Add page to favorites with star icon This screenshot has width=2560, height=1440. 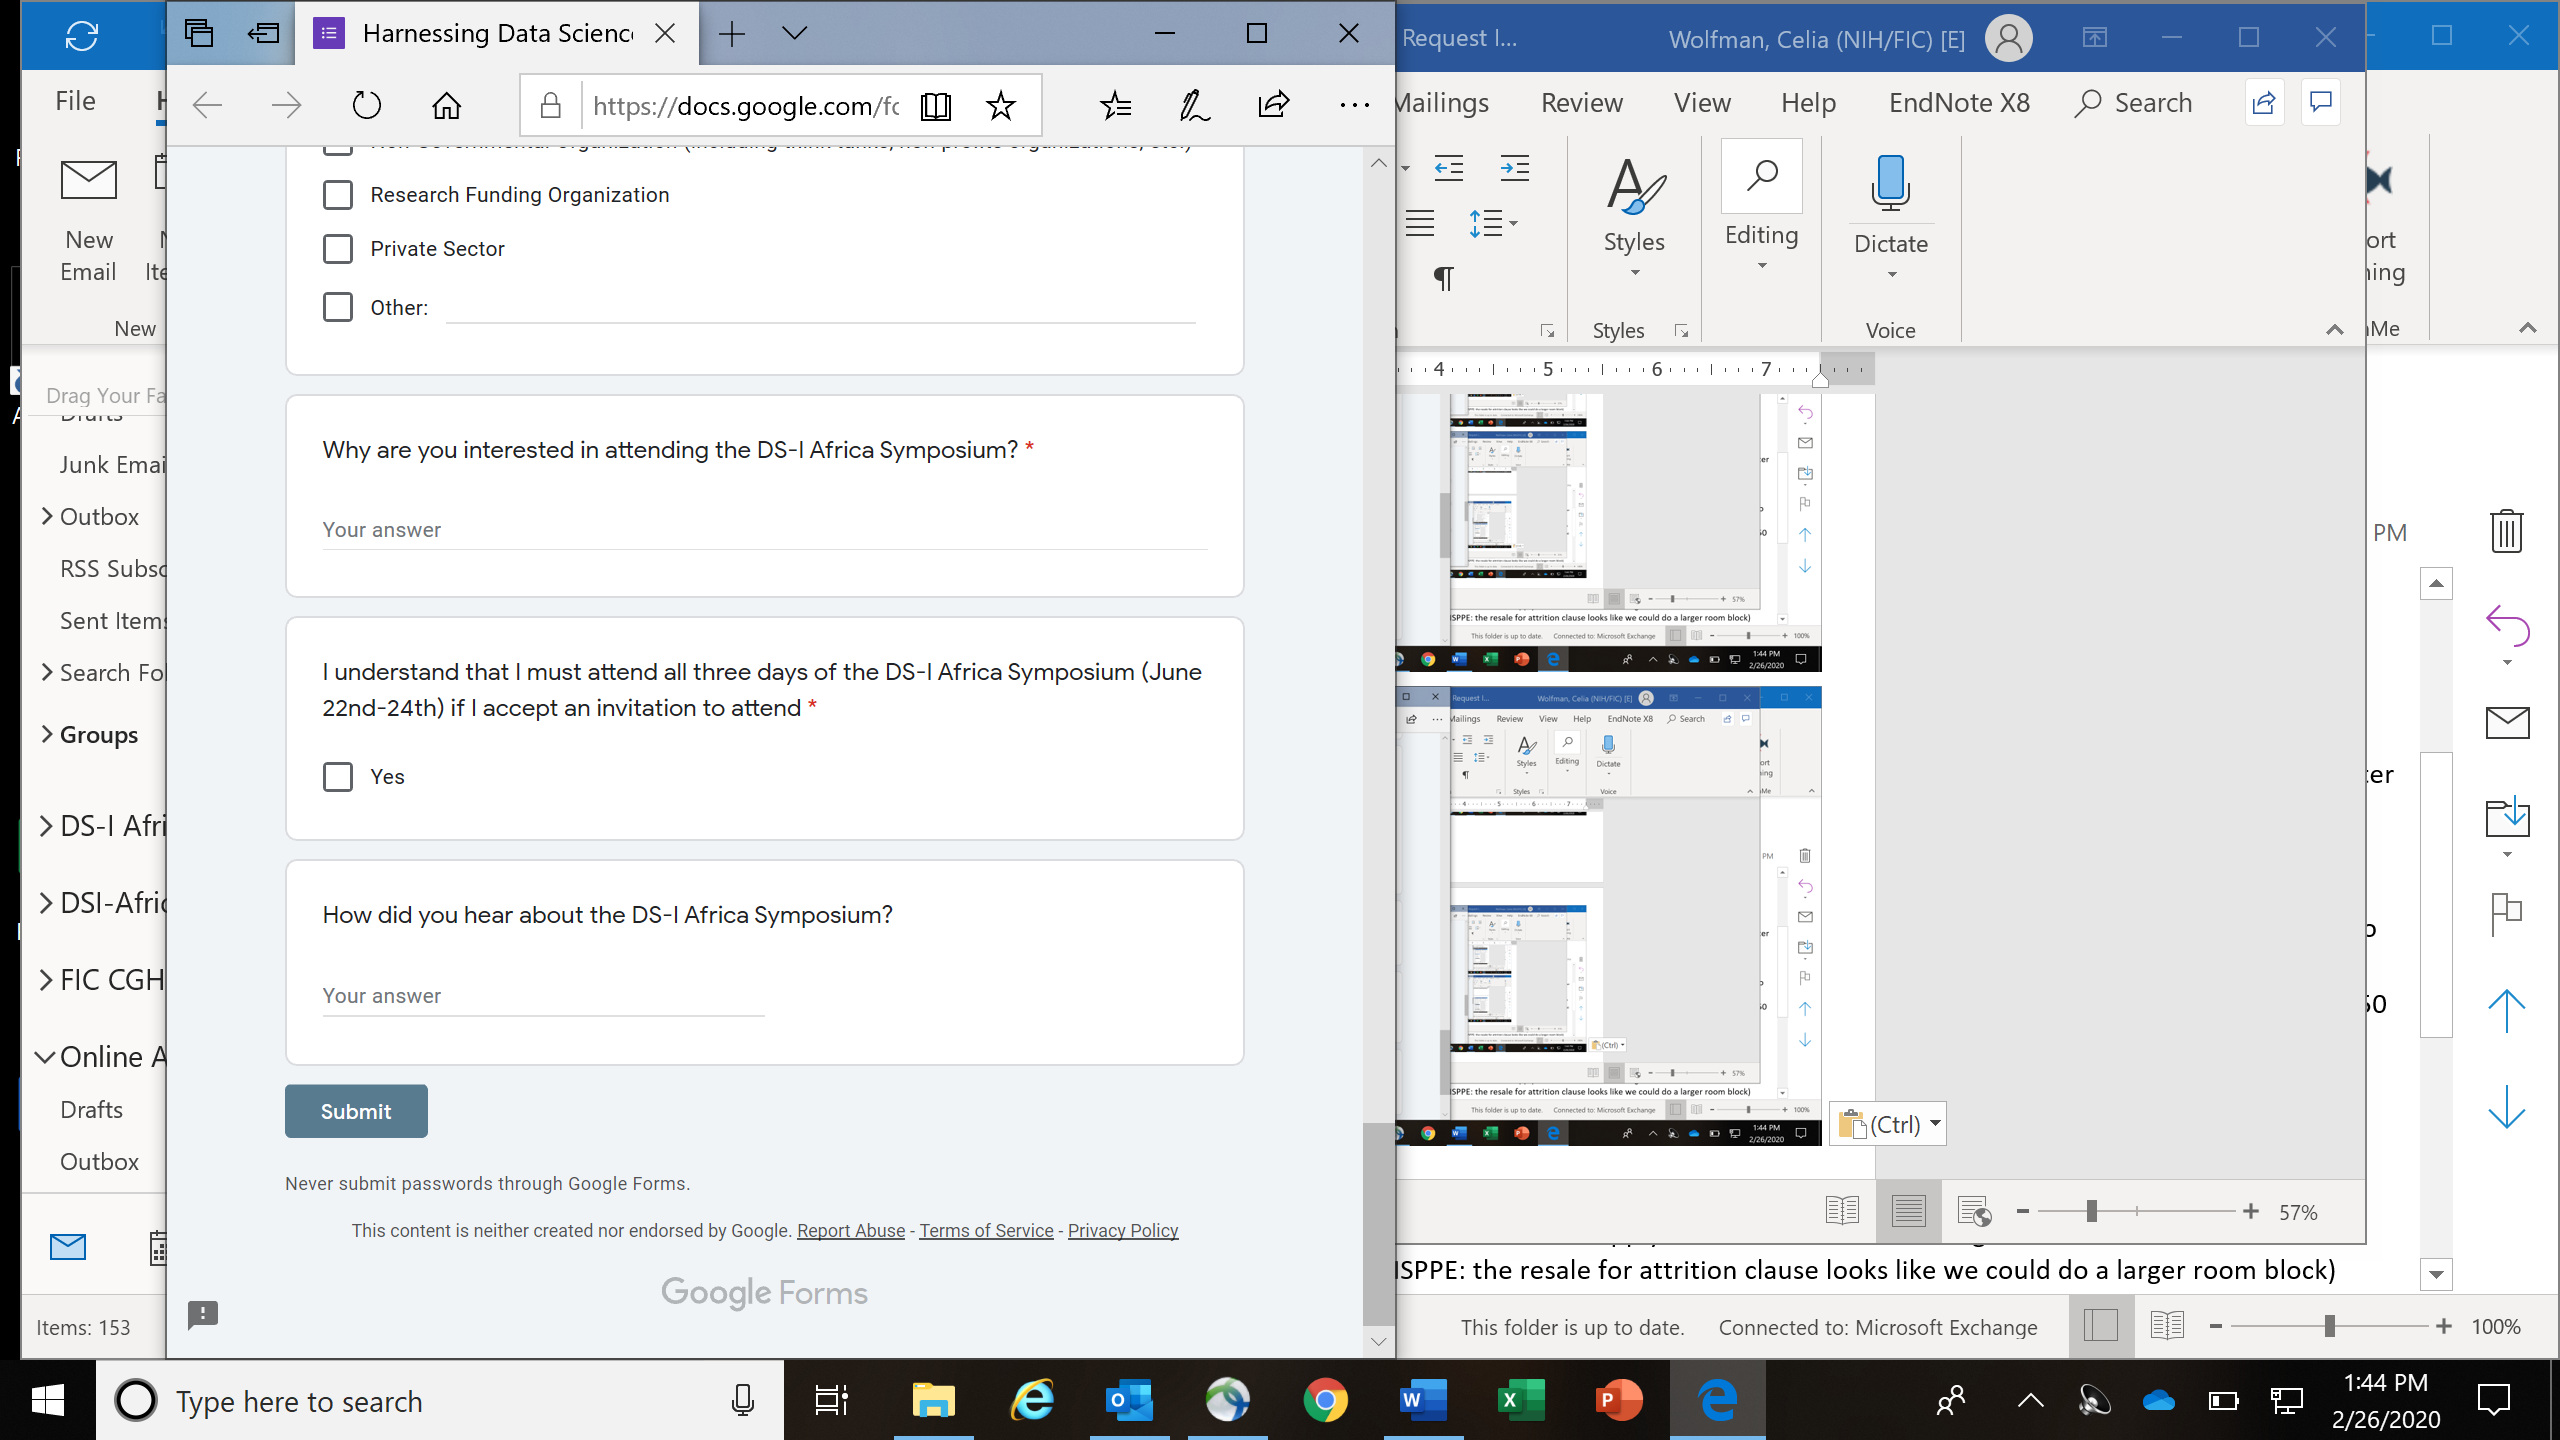[x=1000, y=105]
